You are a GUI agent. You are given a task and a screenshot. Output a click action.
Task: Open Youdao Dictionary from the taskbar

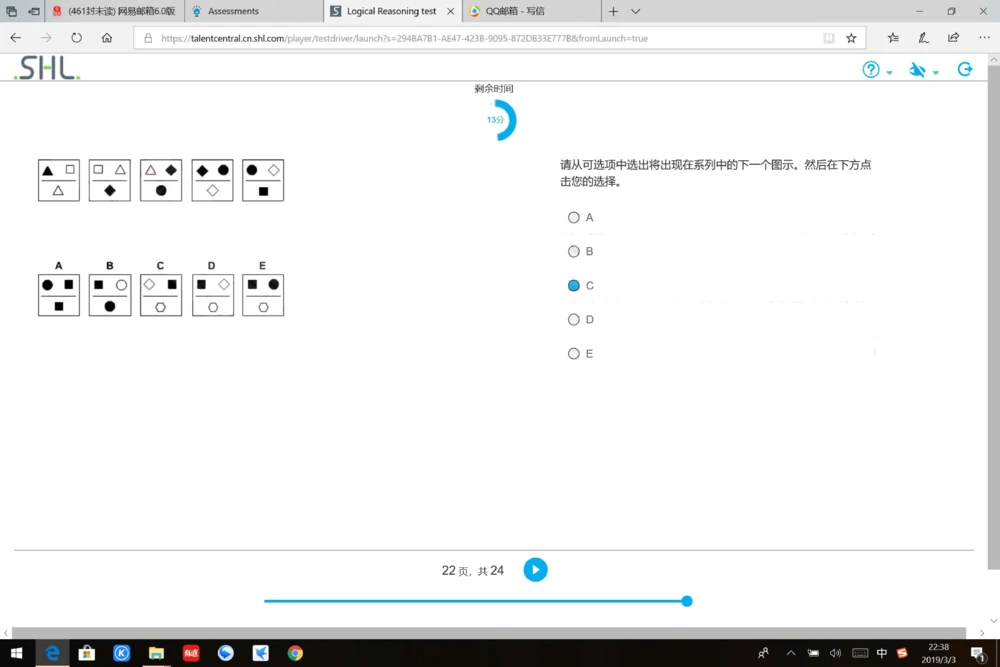(191, 653)
